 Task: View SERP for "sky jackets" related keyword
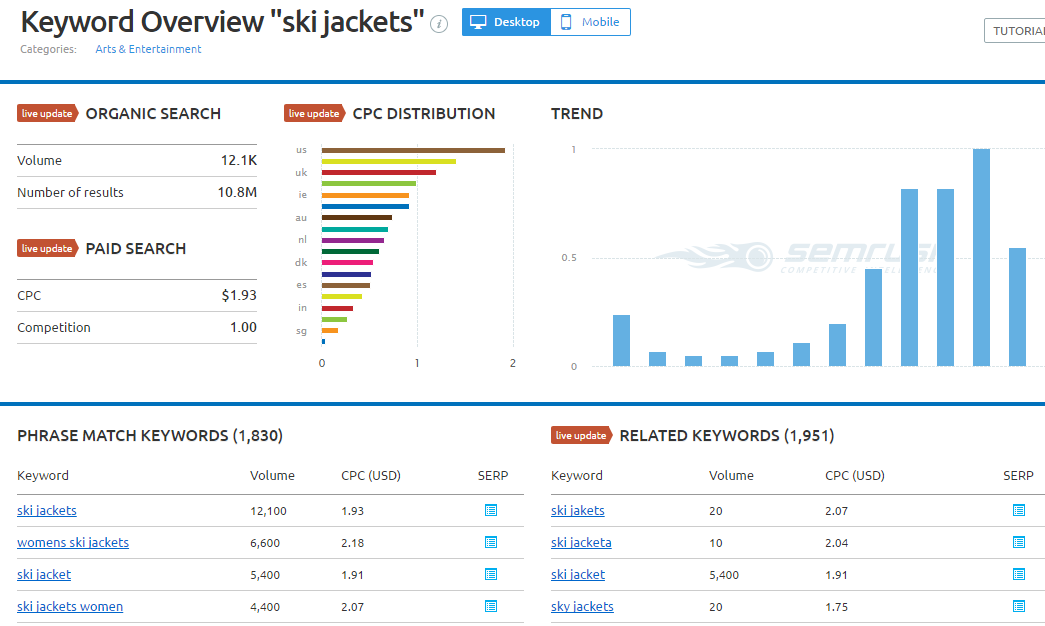[x=1021, y=606]
